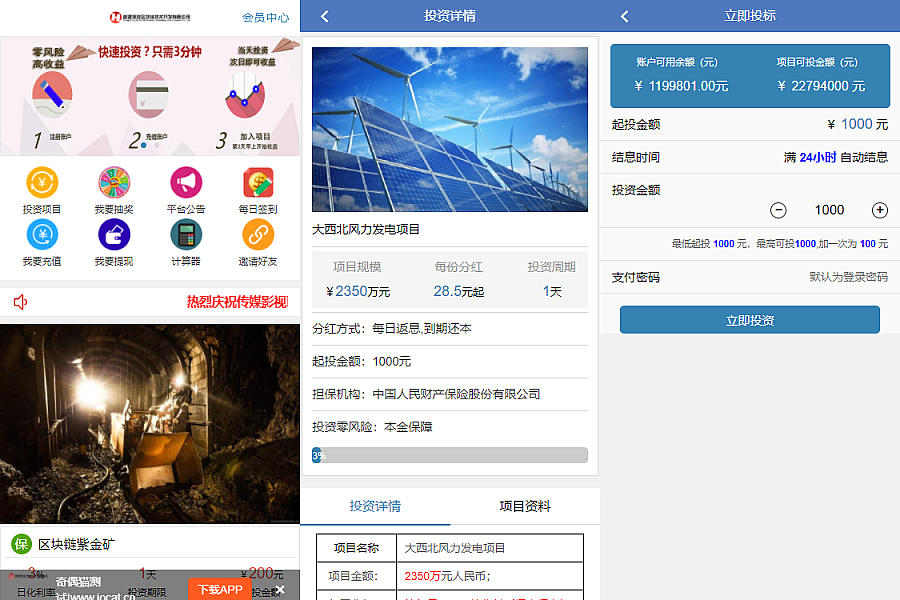Image resolution: width=900 pixels, height=600 pixels.
Task: Click 项目规模 ¥2350万元 value
Action: 358,292
